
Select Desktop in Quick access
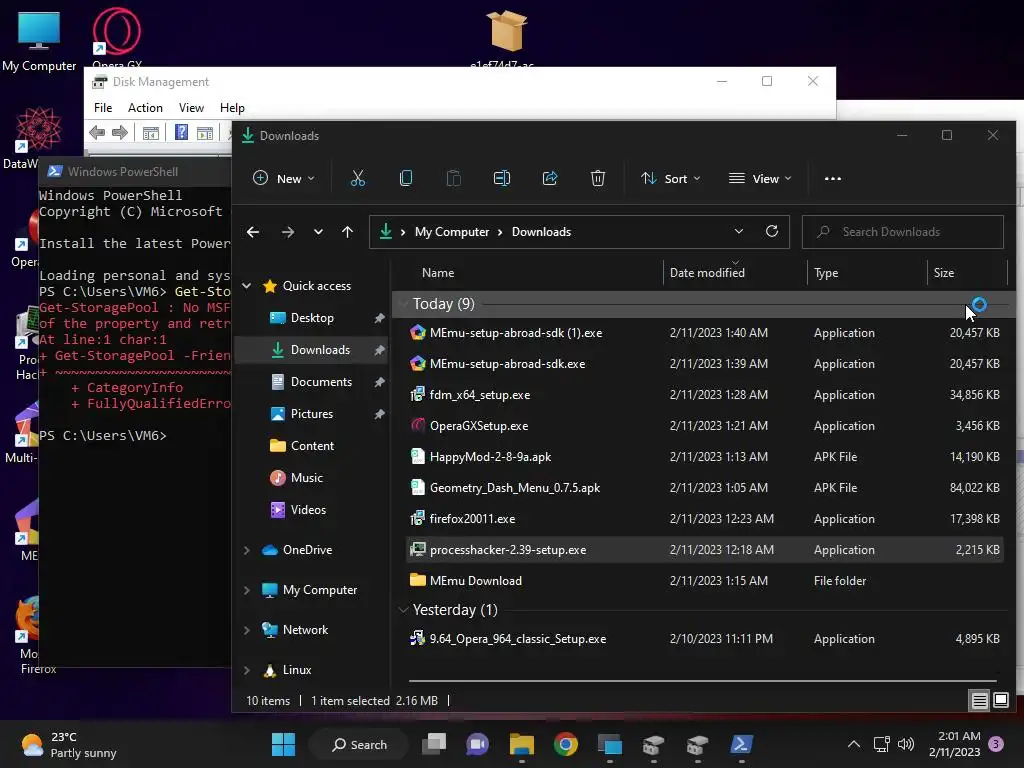click(312, 318)
